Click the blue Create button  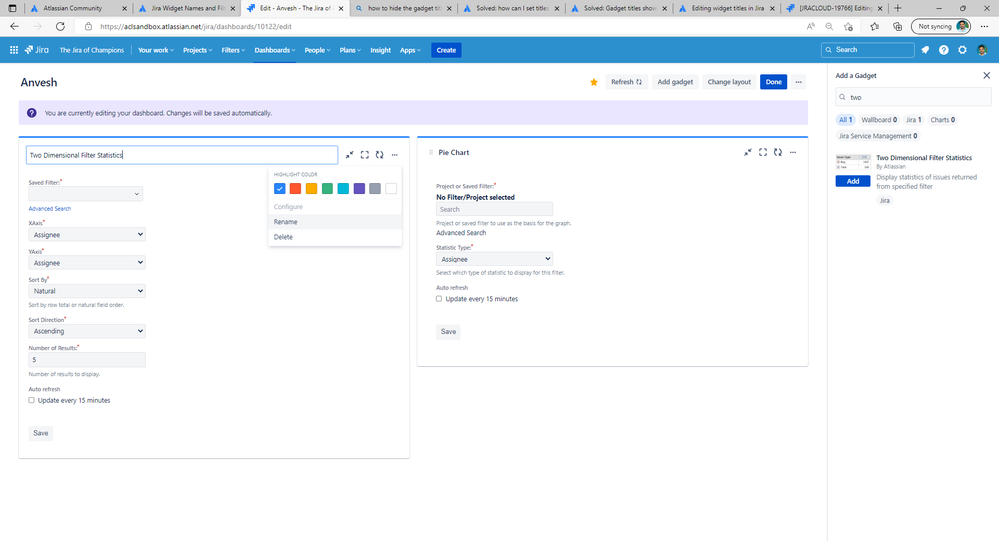(x=446, y=50)
